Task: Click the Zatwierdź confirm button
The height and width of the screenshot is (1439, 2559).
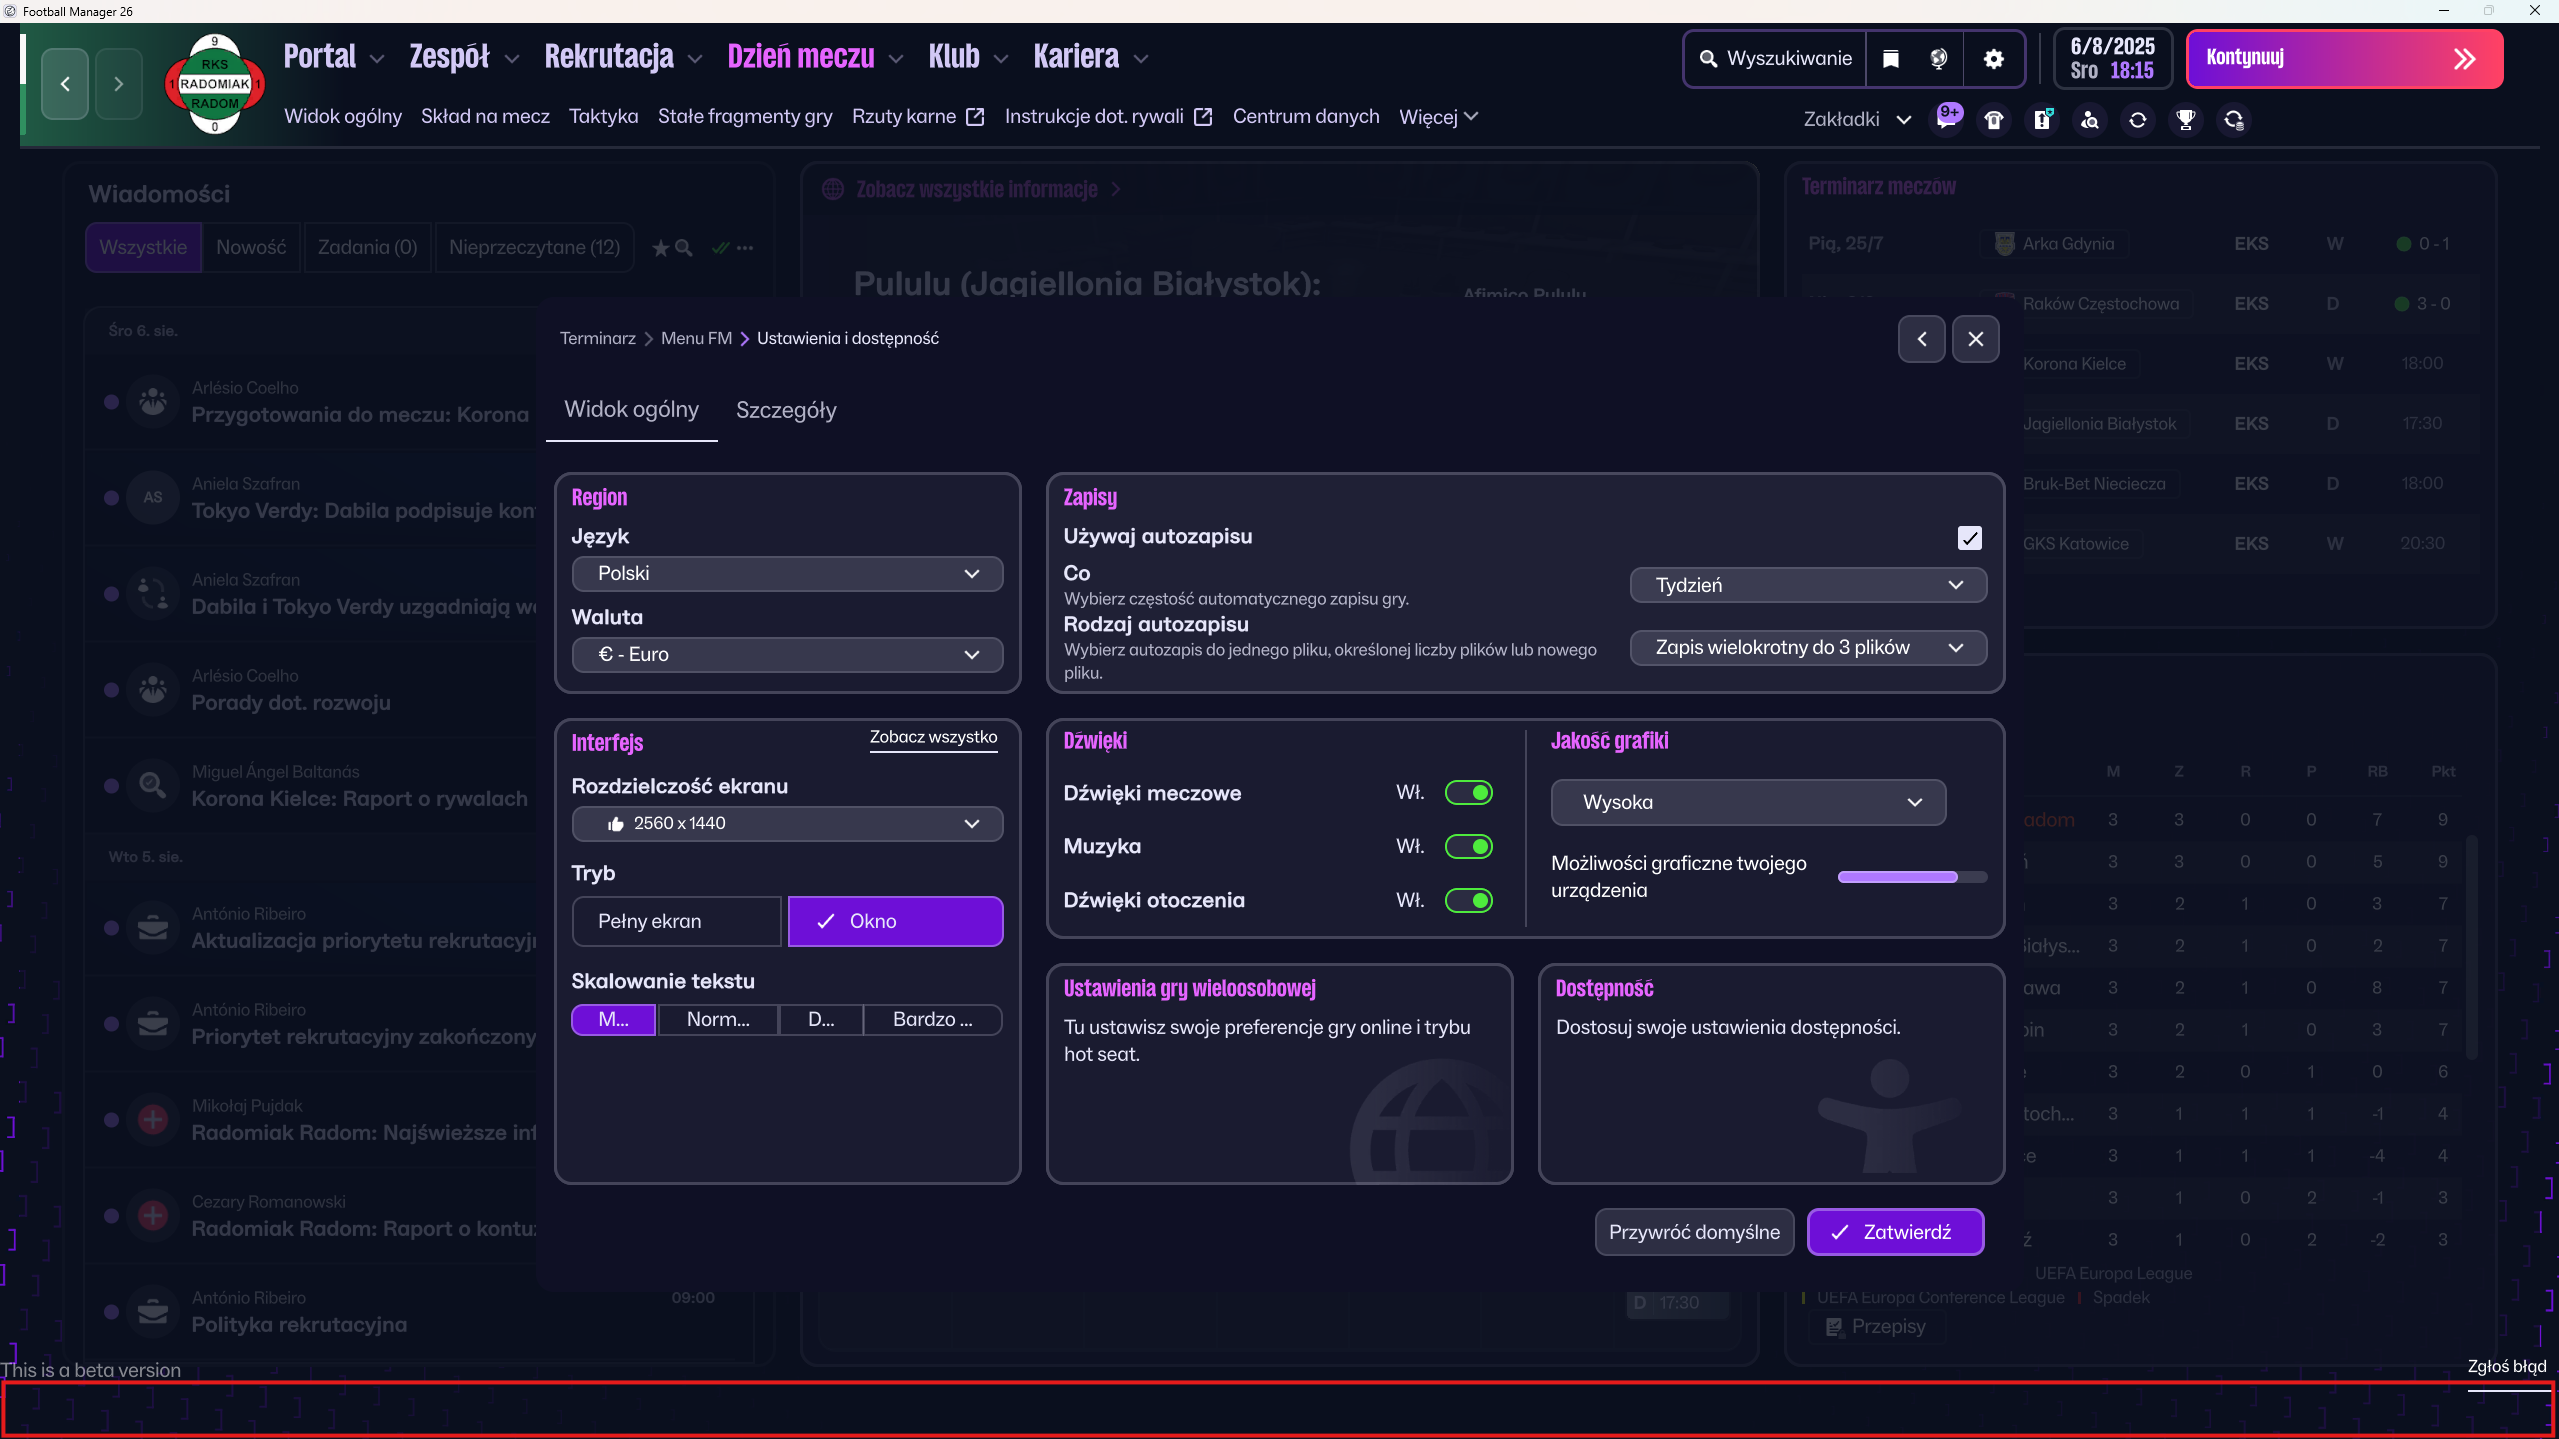Action: click(1895, 1232)
